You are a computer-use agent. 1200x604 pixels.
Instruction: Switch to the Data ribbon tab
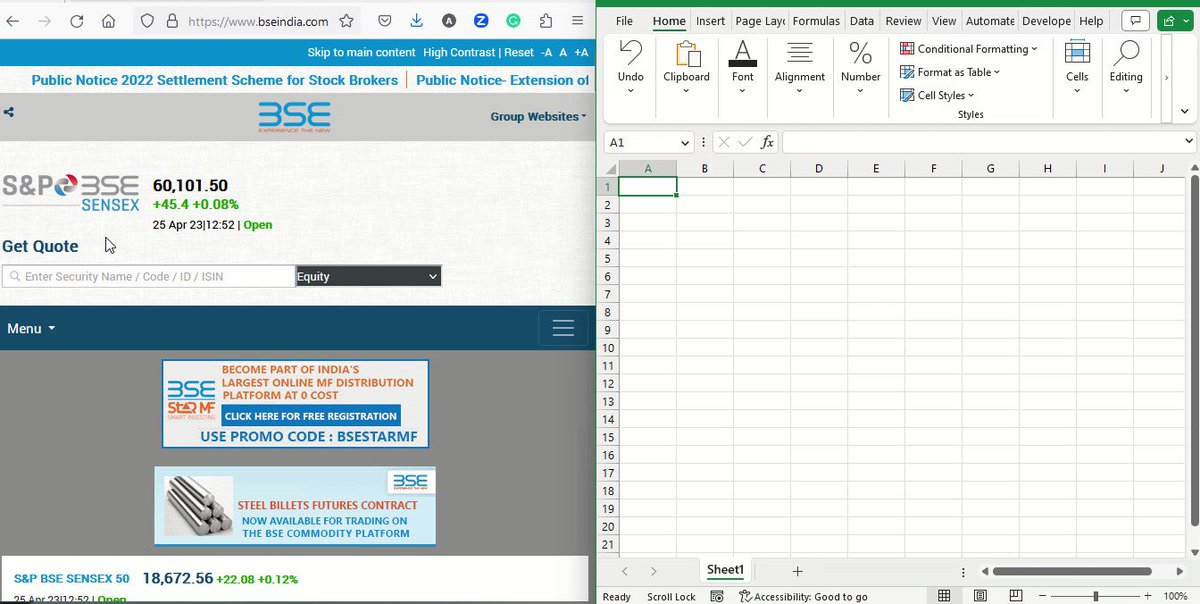pyautogui.click(x=862, y=20)
